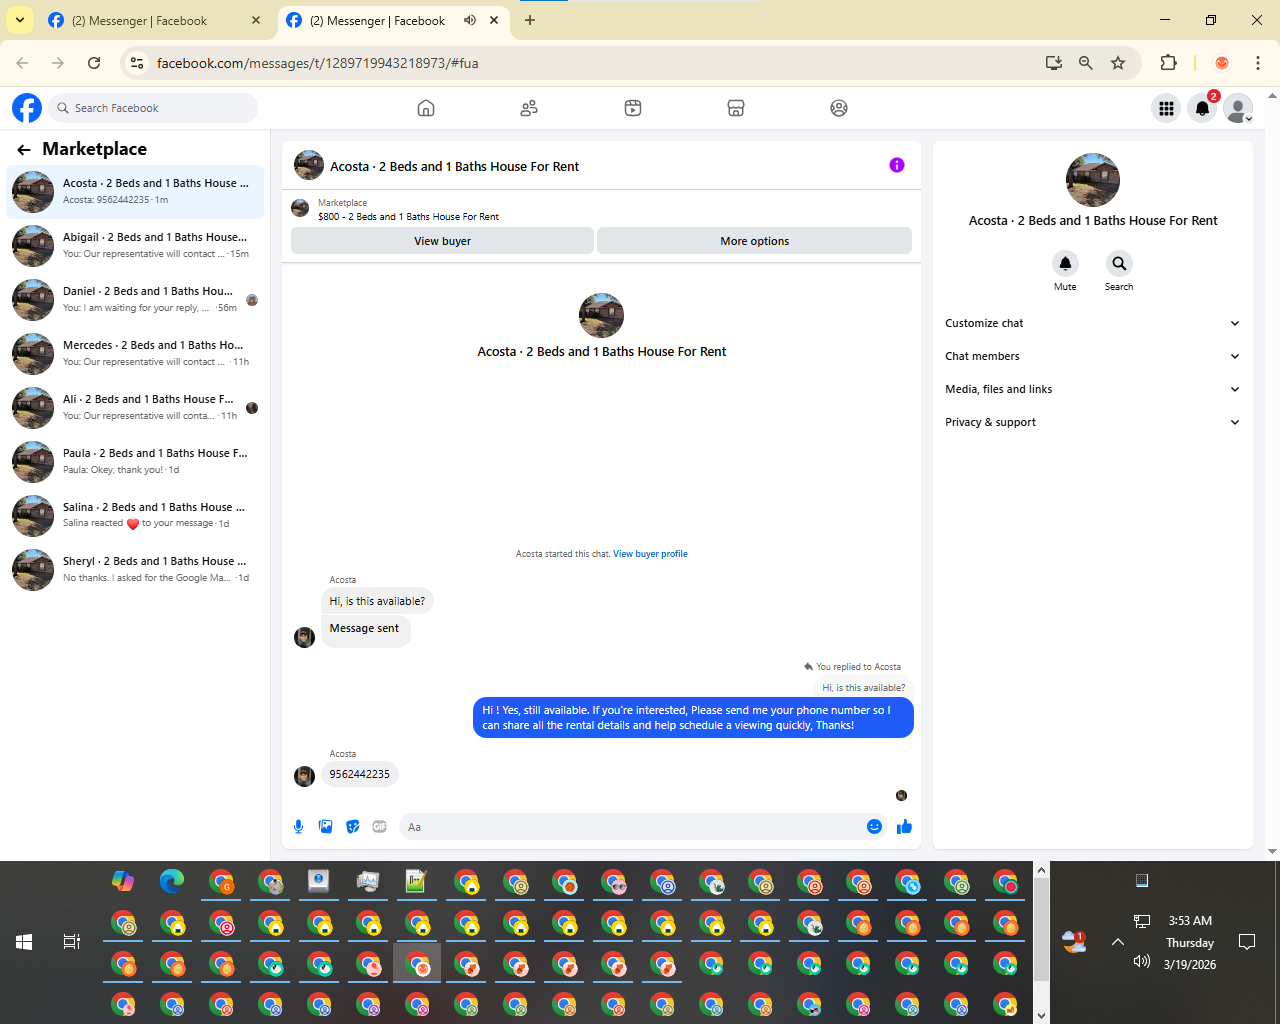Open Task View on taskbar
The image size is (1280, 1024).
[x=72, y=942]
